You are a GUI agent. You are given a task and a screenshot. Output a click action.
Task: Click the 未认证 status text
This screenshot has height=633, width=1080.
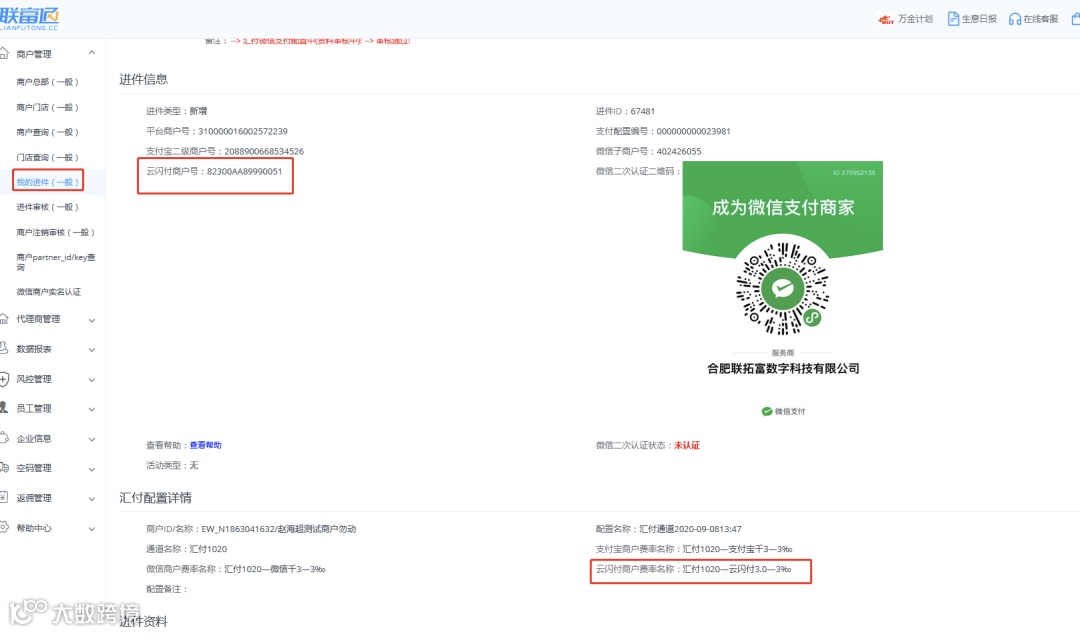click(x=687, y=445)
